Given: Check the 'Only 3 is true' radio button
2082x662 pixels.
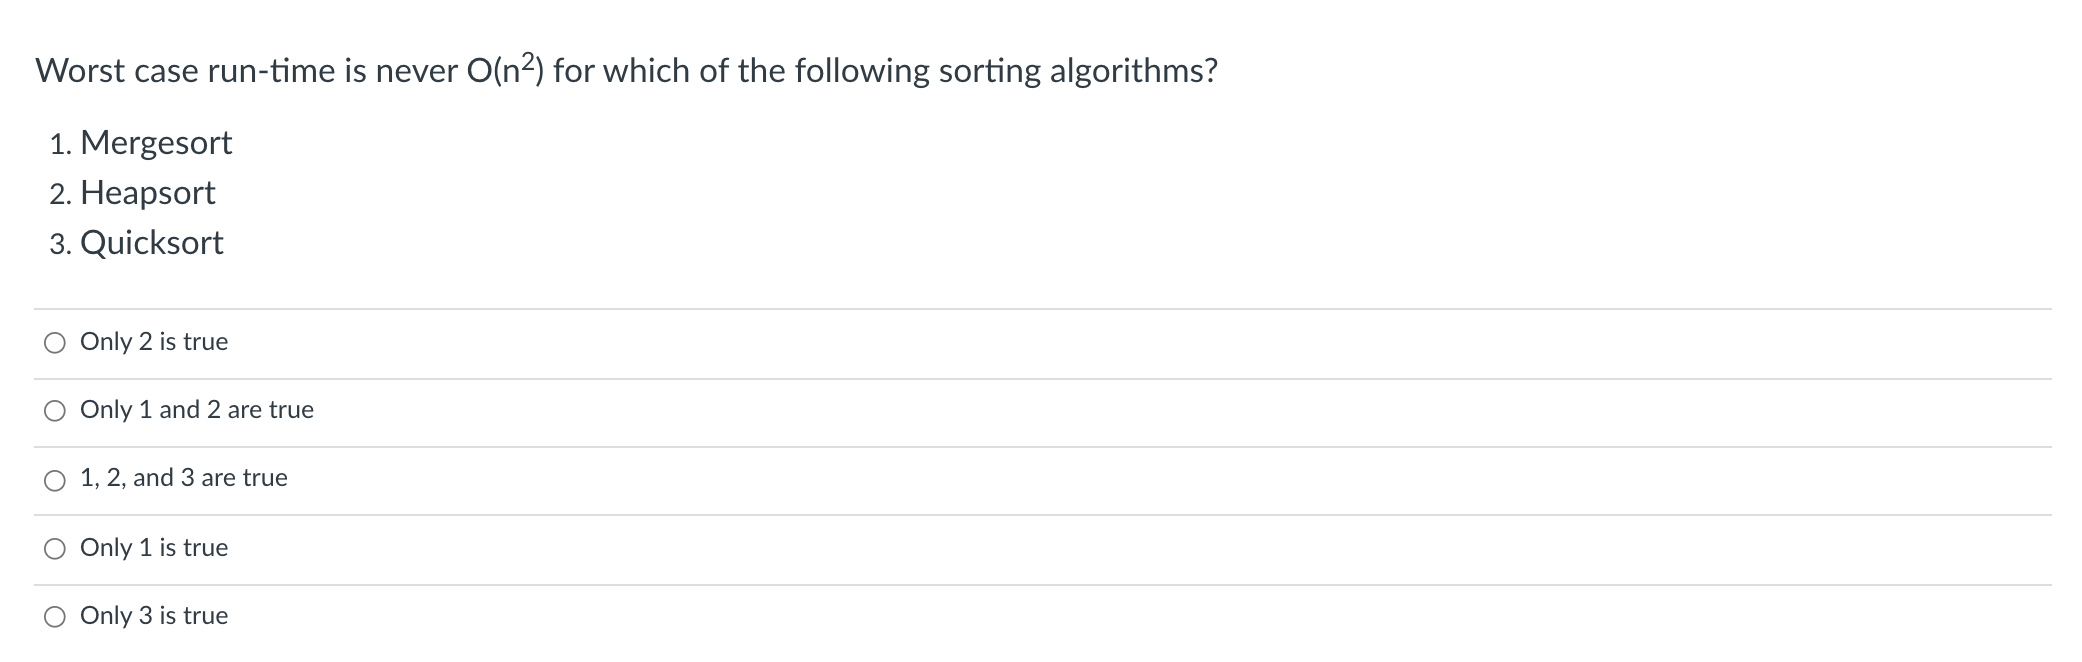Looking at the screenshot, I should (55, 617).
